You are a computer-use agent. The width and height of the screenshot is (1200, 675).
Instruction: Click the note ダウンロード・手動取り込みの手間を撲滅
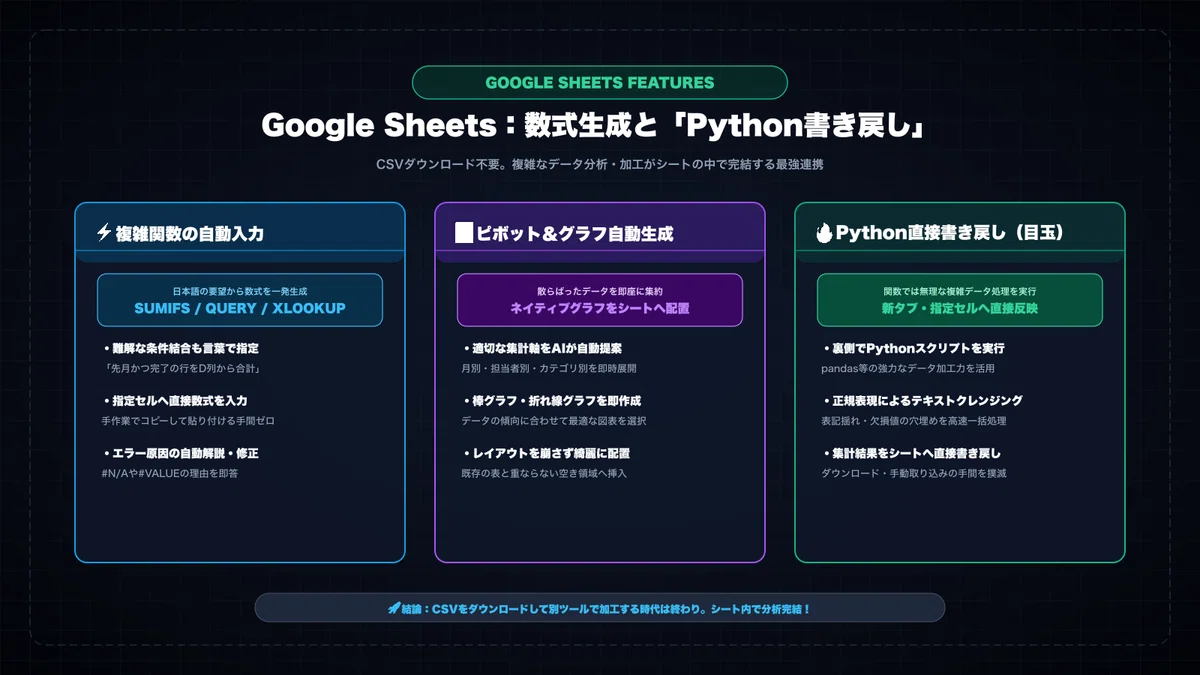tap(914, 473)
